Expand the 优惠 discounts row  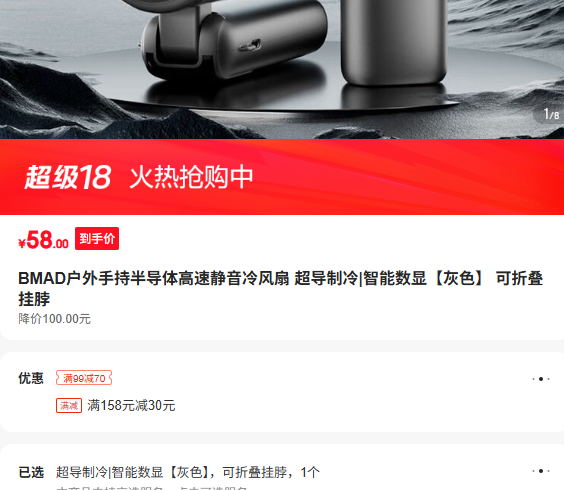[282, 392]
